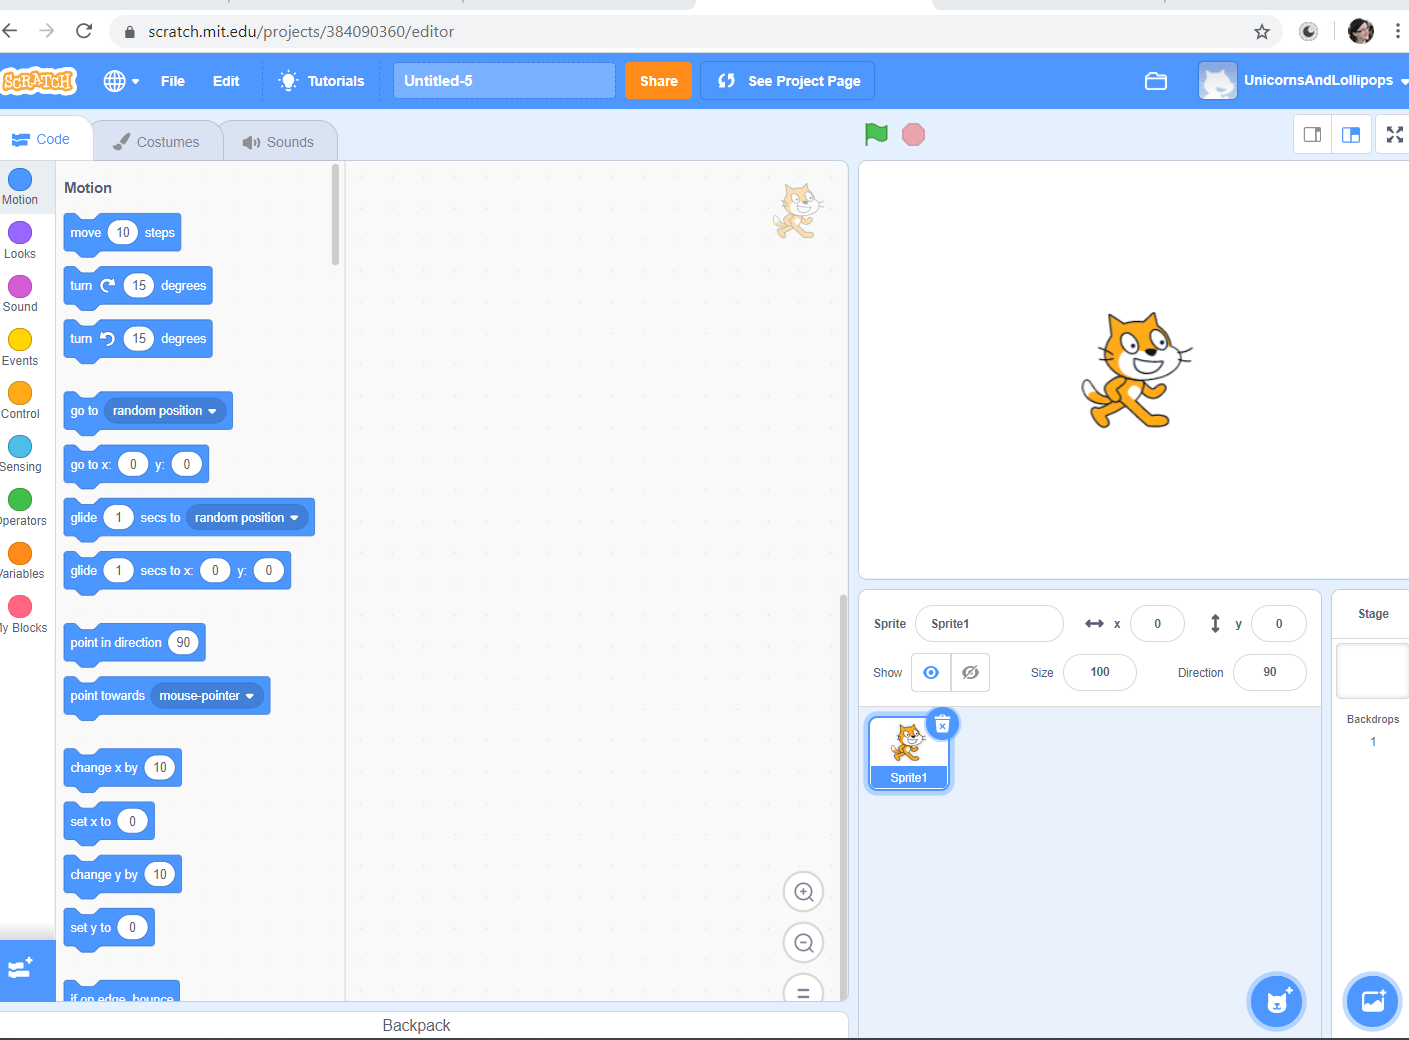Screen dimensions: 1409x1040
Task: Show Sprite1 using the eye toggle
Action: pyautogui.click(x=930, y=672)
